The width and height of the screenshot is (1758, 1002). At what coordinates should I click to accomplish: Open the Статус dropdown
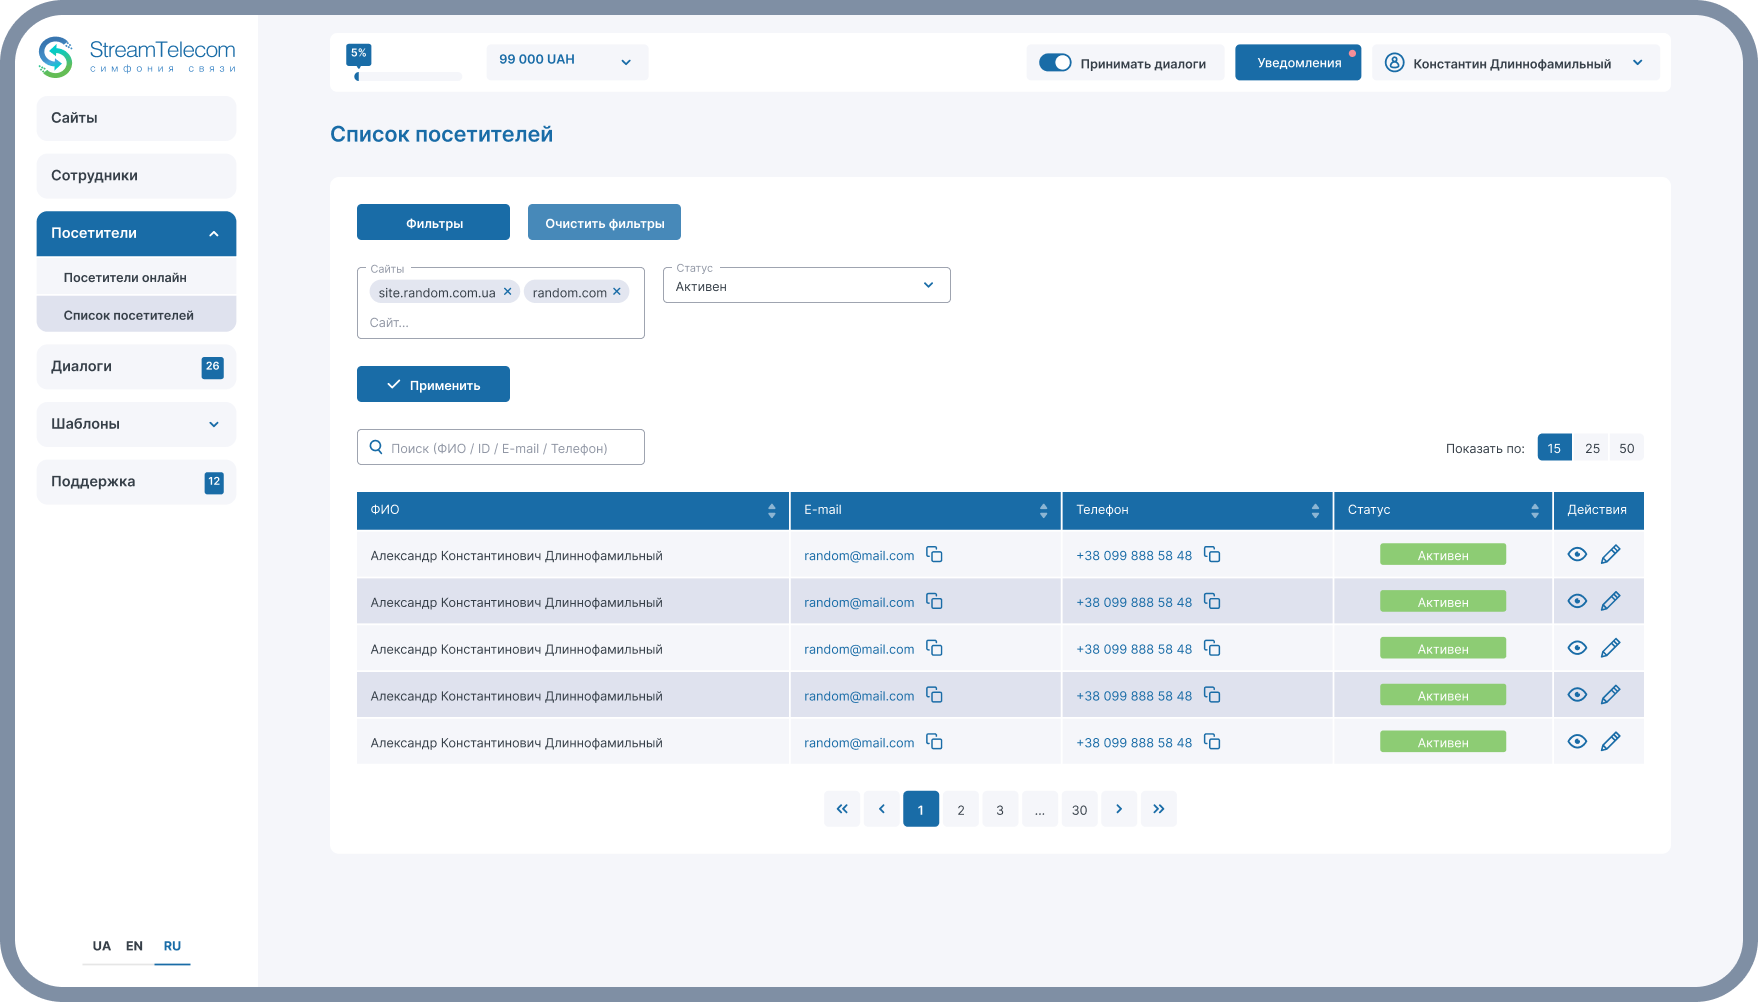pyautogui.click(x=806, y=286)
